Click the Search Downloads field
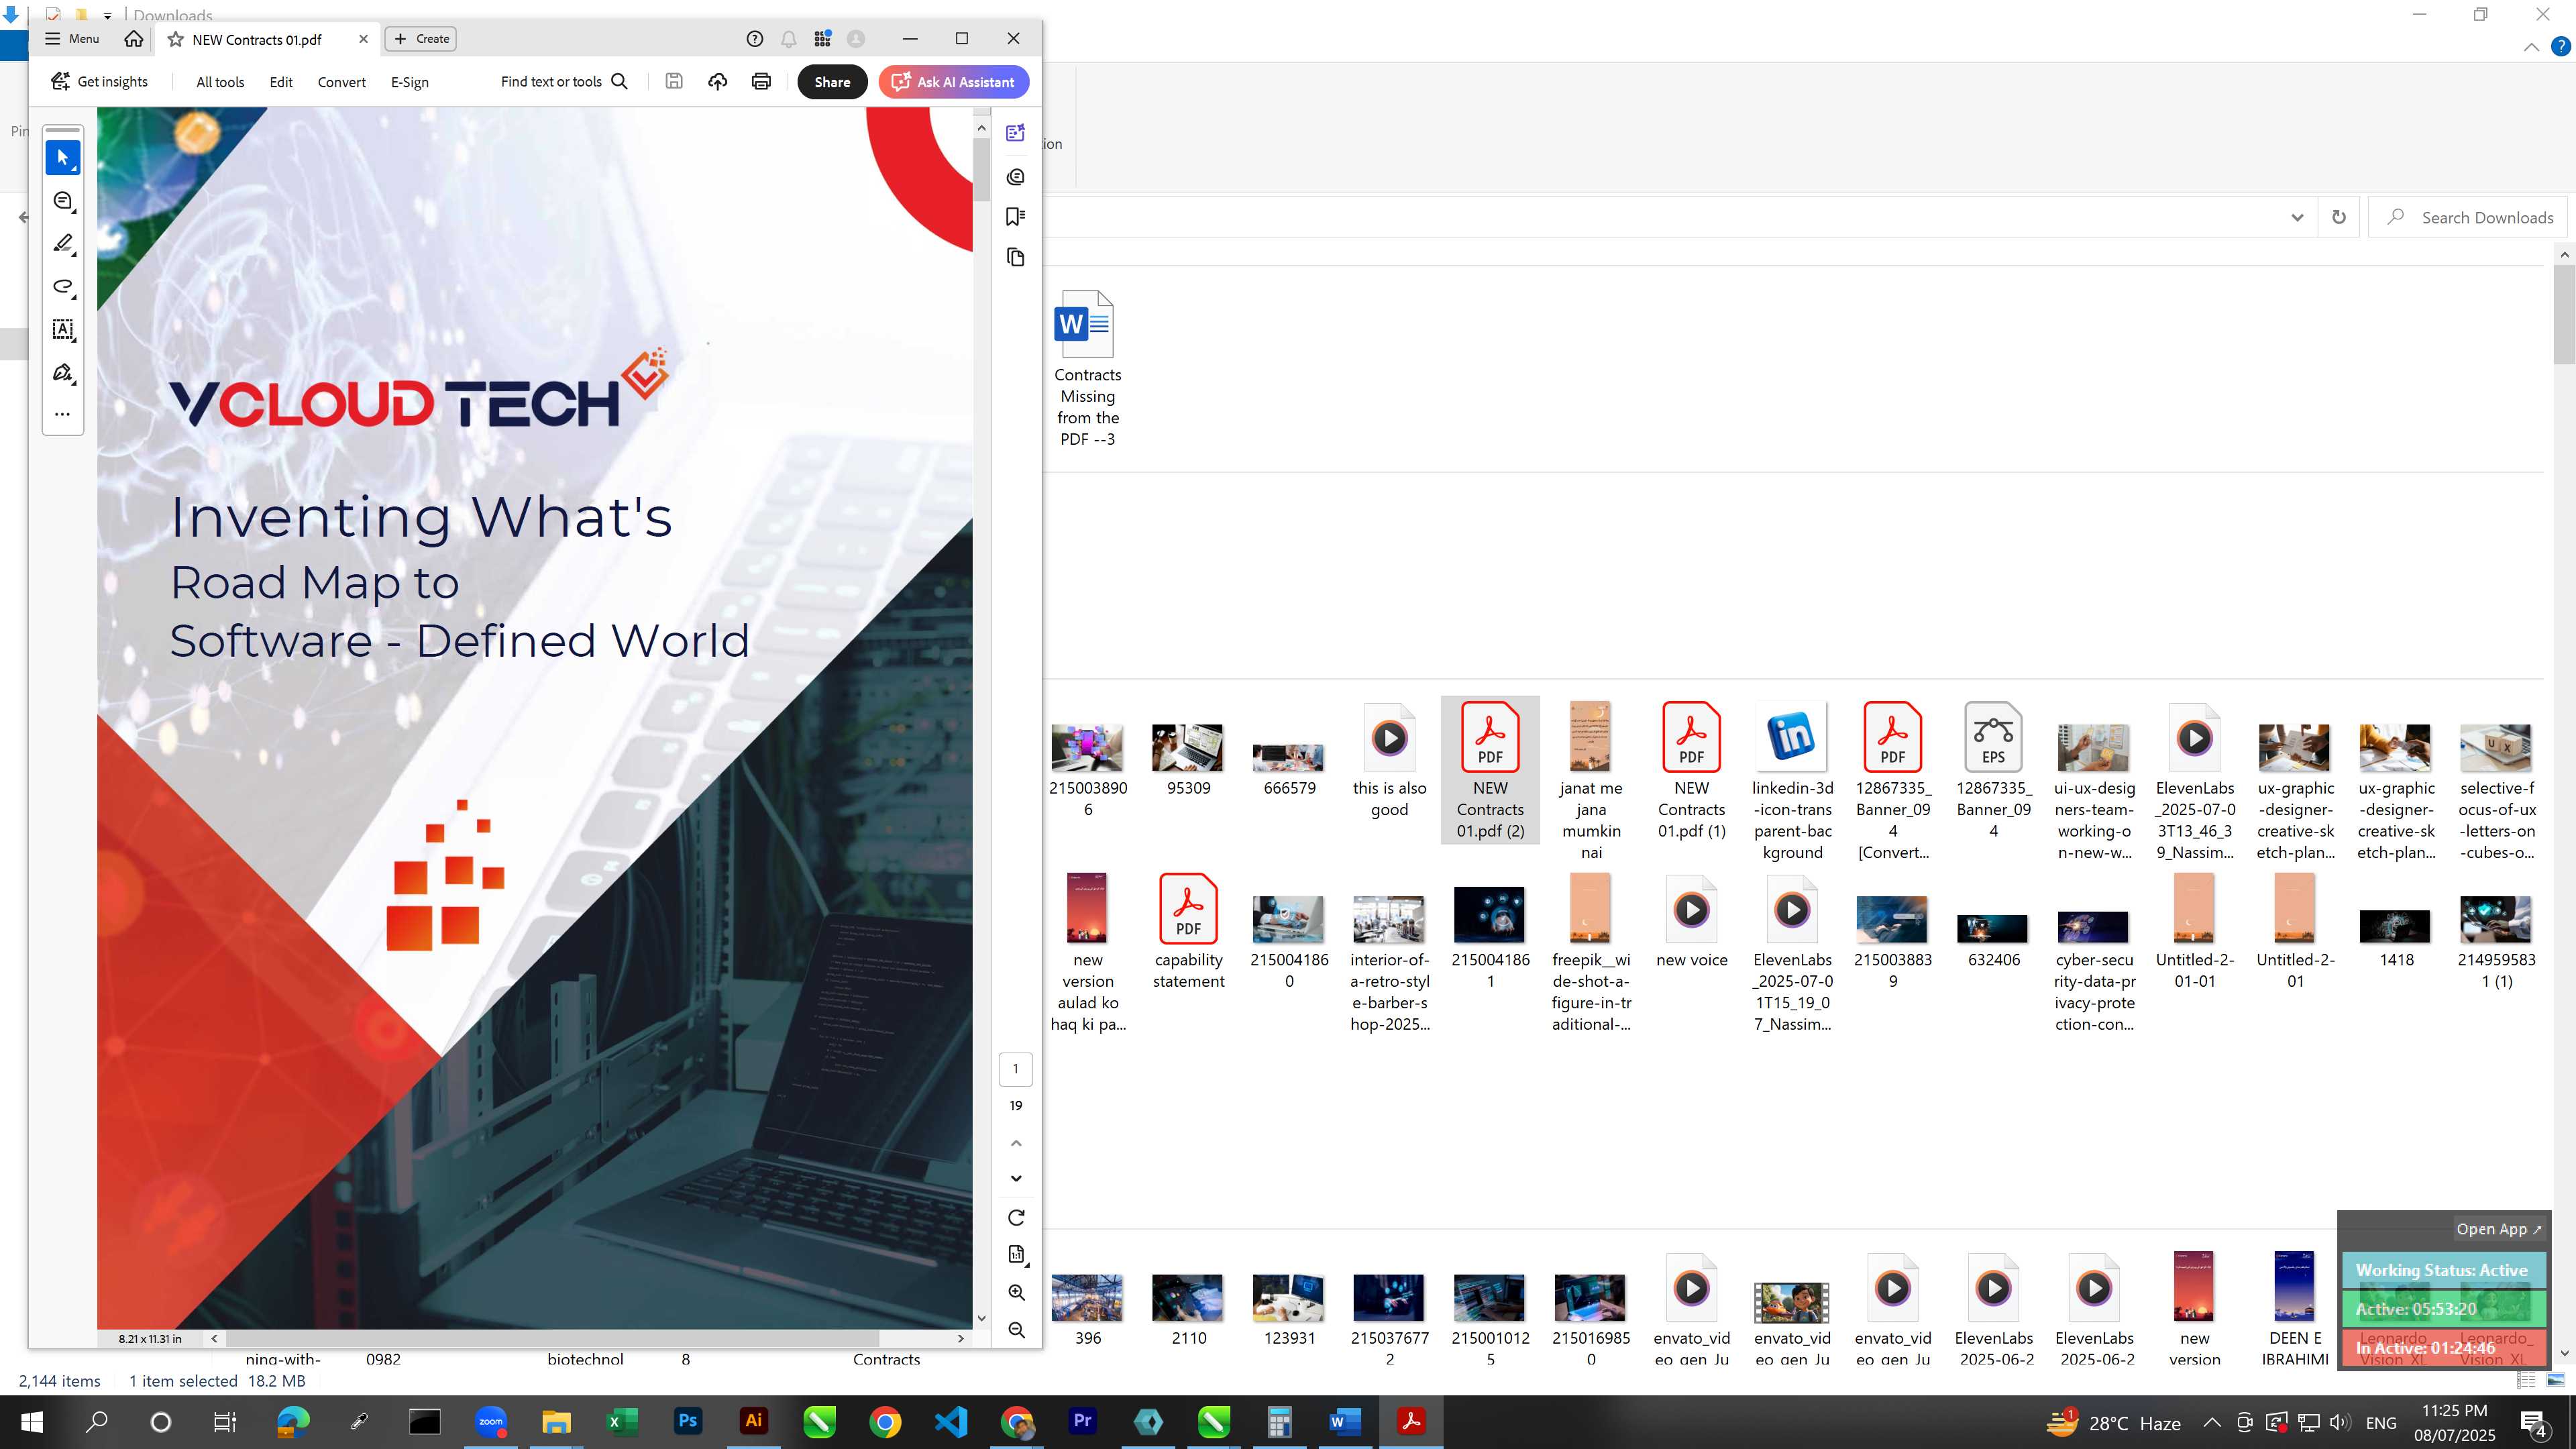Viewport: 2576px width, 1449px height. (x=2469, y=218)
